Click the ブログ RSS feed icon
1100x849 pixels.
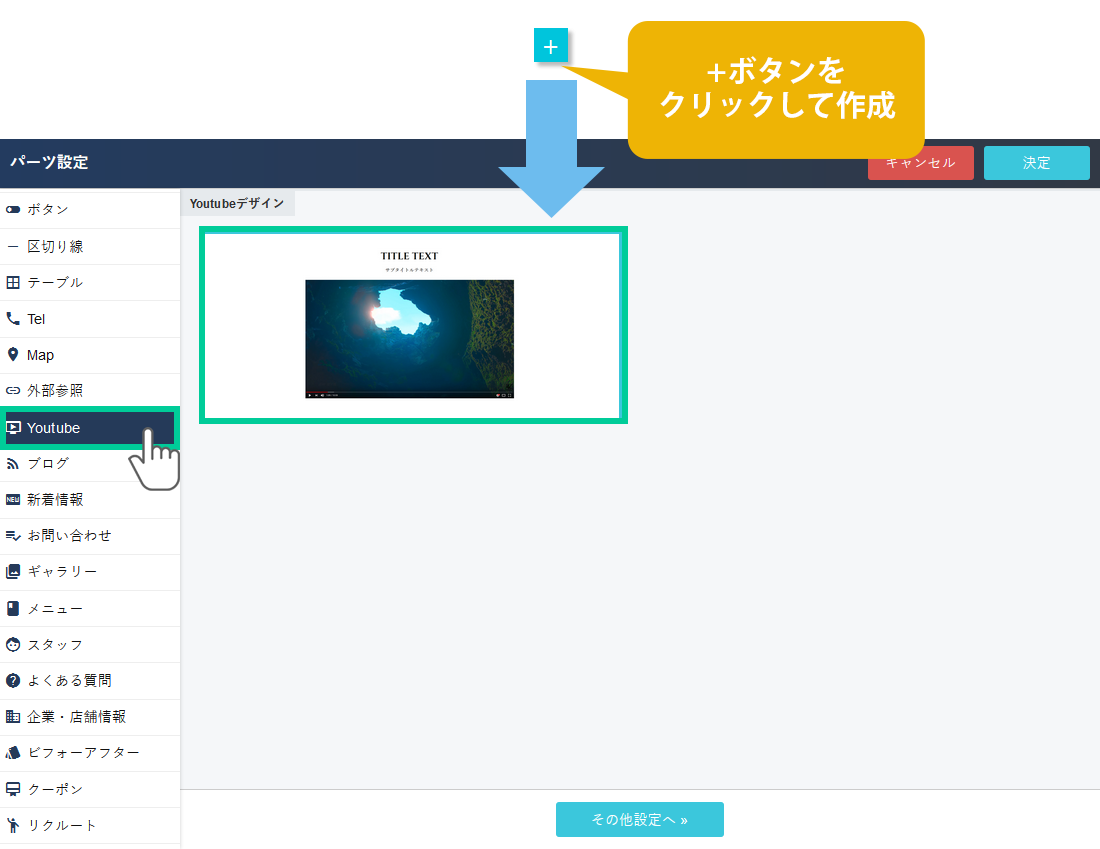coord(13,463)
